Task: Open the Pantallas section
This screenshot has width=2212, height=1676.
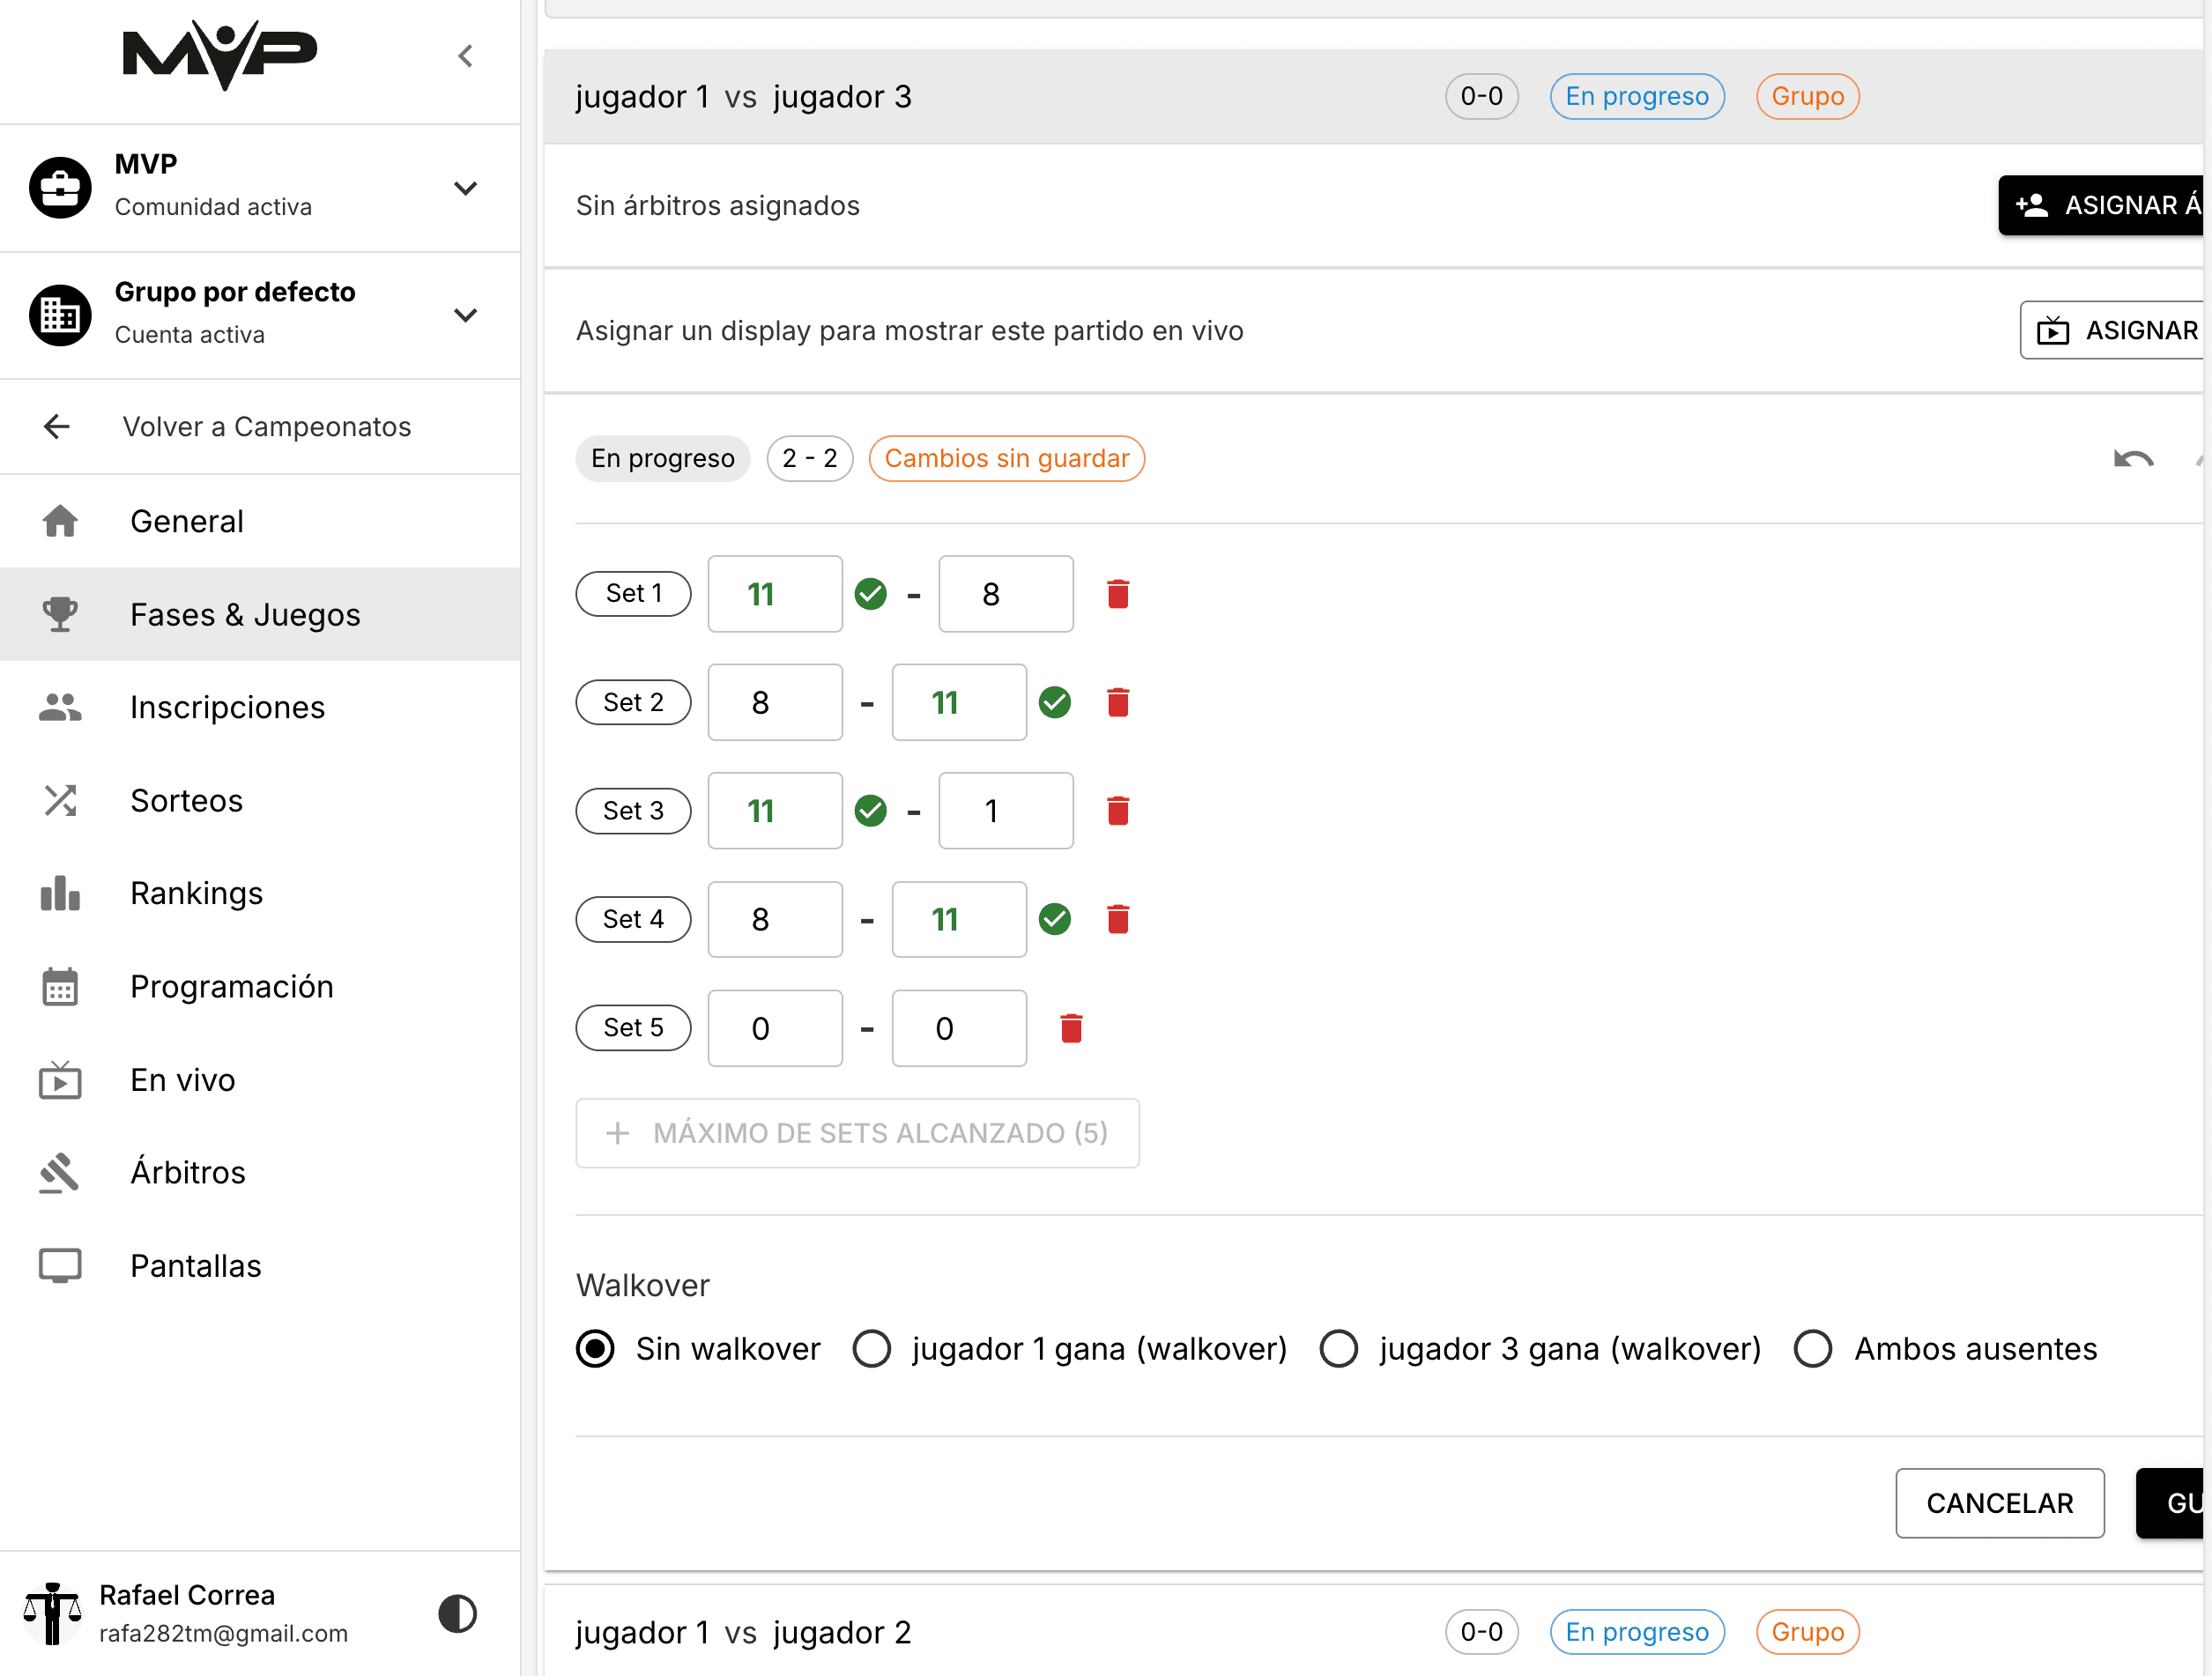Action: 195,1264
